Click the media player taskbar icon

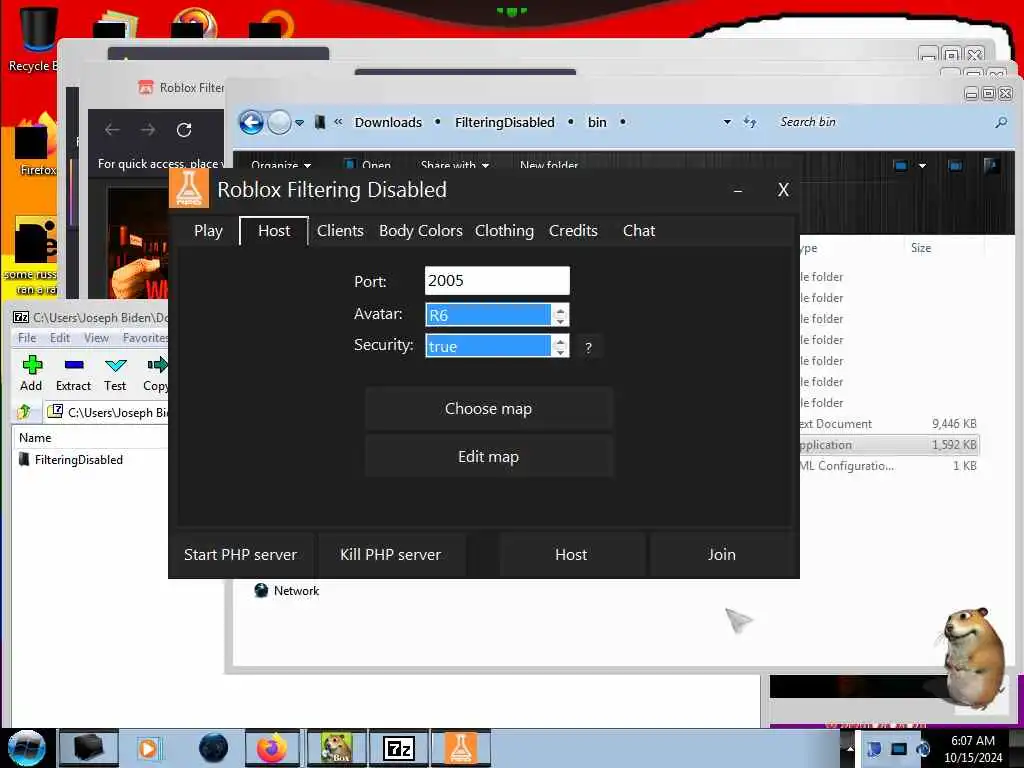click(x=149, y=748)
